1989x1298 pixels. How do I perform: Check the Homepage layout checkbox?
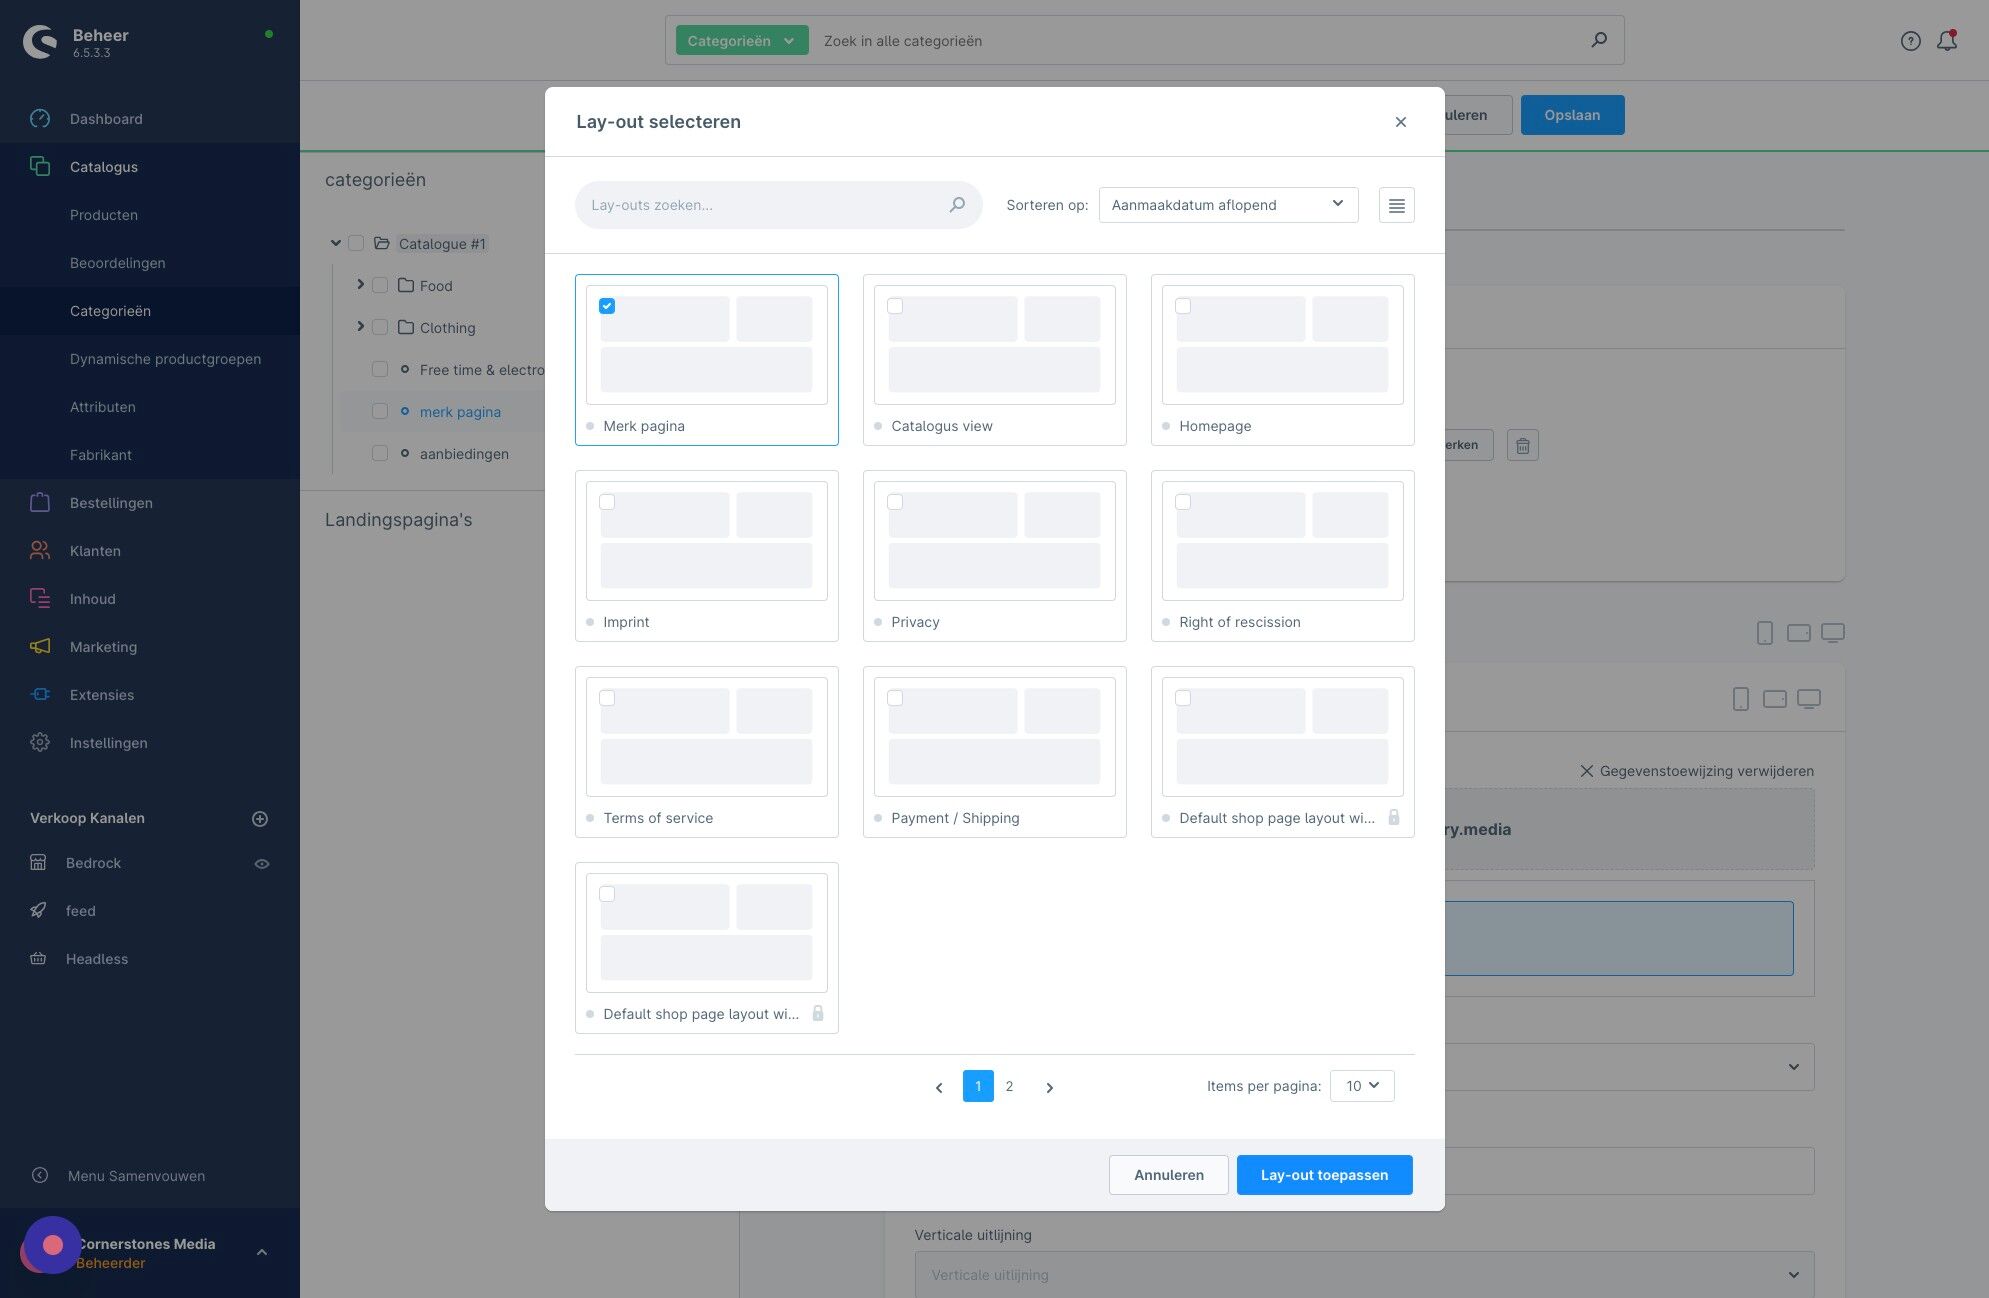1183,306
